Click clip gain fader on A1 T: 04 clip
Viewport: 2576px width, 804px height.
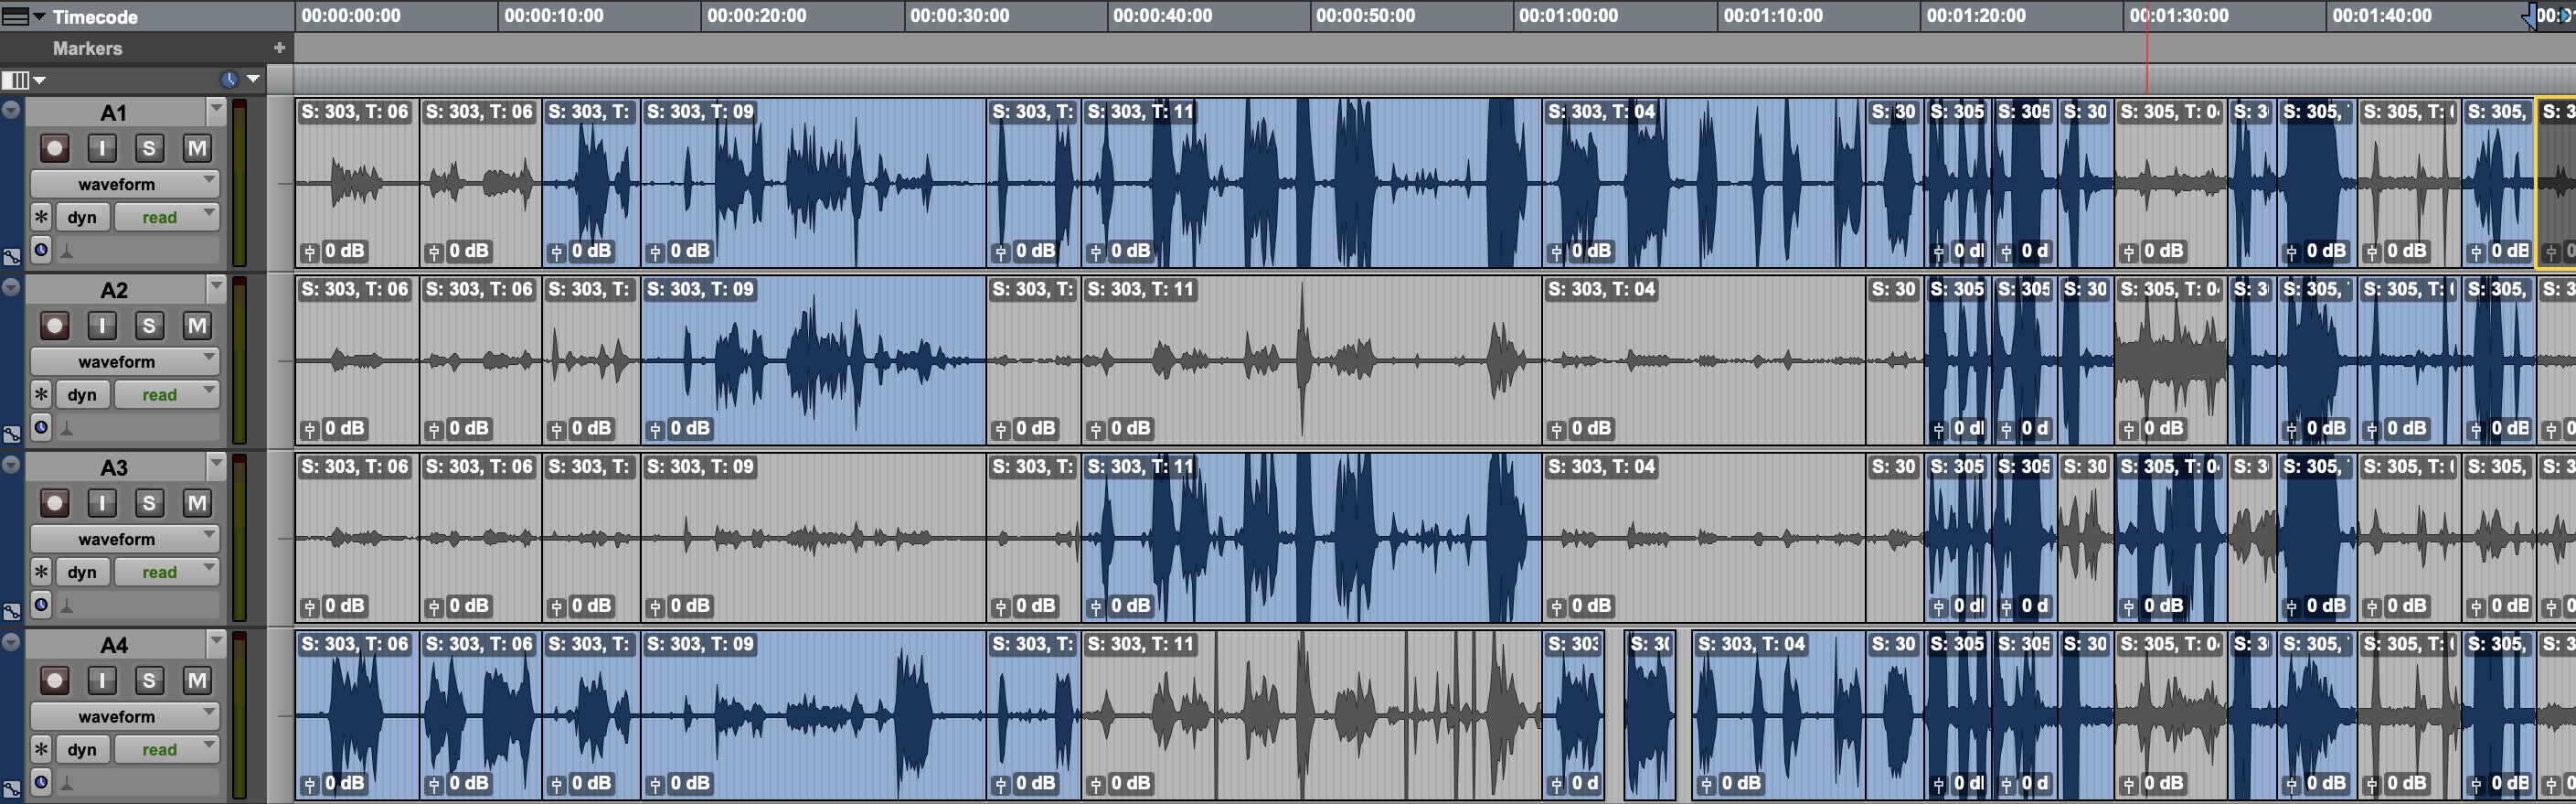tap(1556, 252)
